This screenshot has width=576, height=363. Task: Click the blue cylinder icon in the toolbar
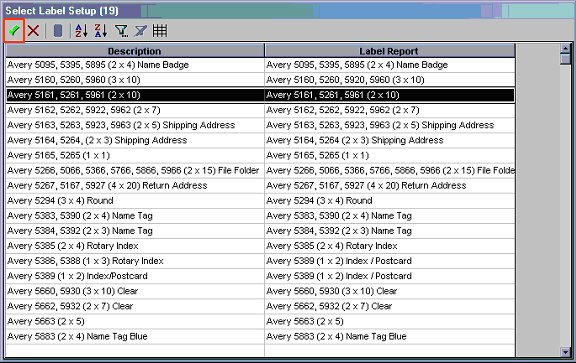[58, 30]
